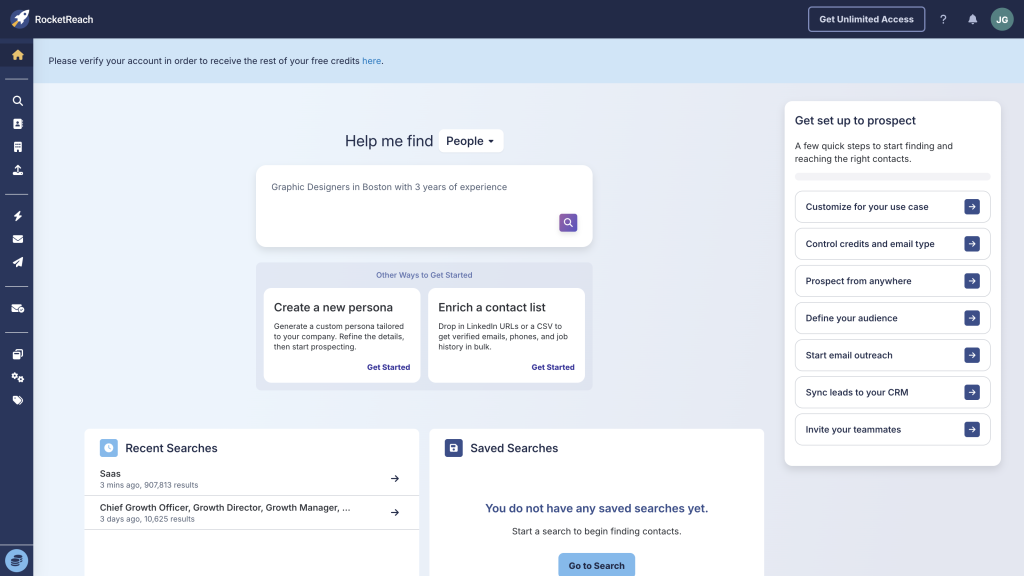Click the RocketReach brand name text
The height and width of the screenshot is (576, 1024).
point(64,20)
